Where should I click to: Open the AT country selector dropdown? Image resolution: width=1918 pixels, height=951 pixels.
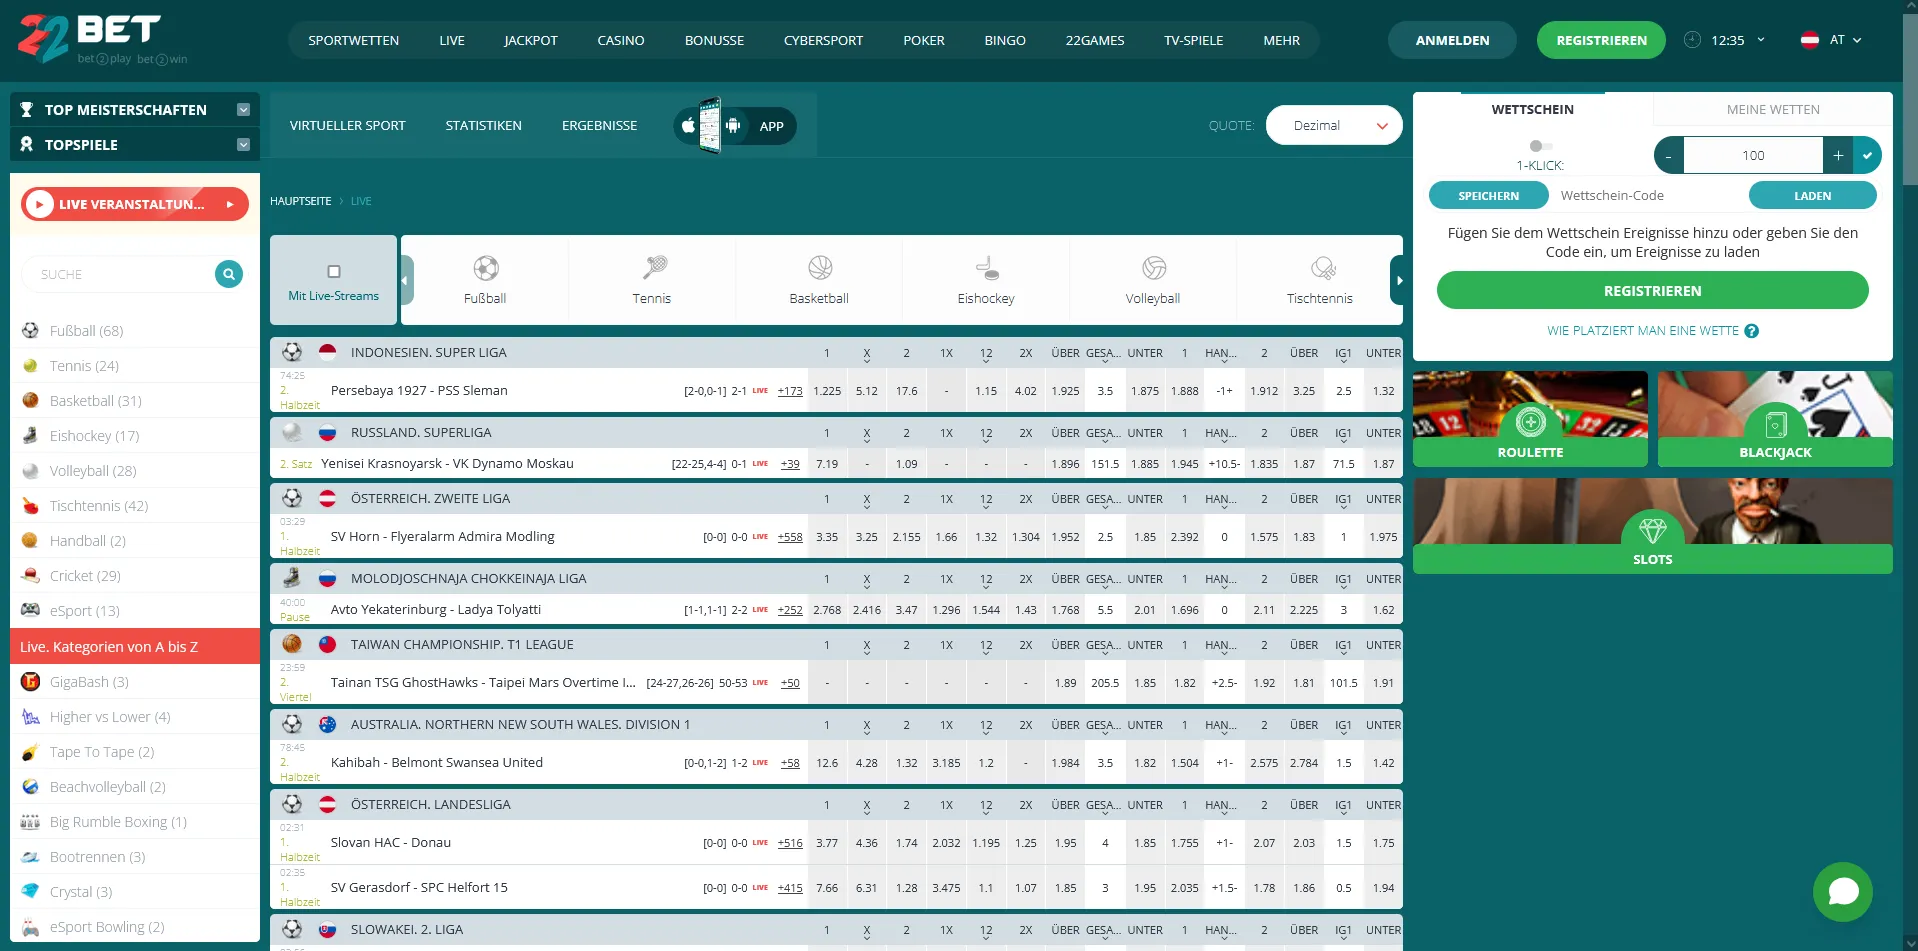pyautogui.click(x=1832, y=40)
